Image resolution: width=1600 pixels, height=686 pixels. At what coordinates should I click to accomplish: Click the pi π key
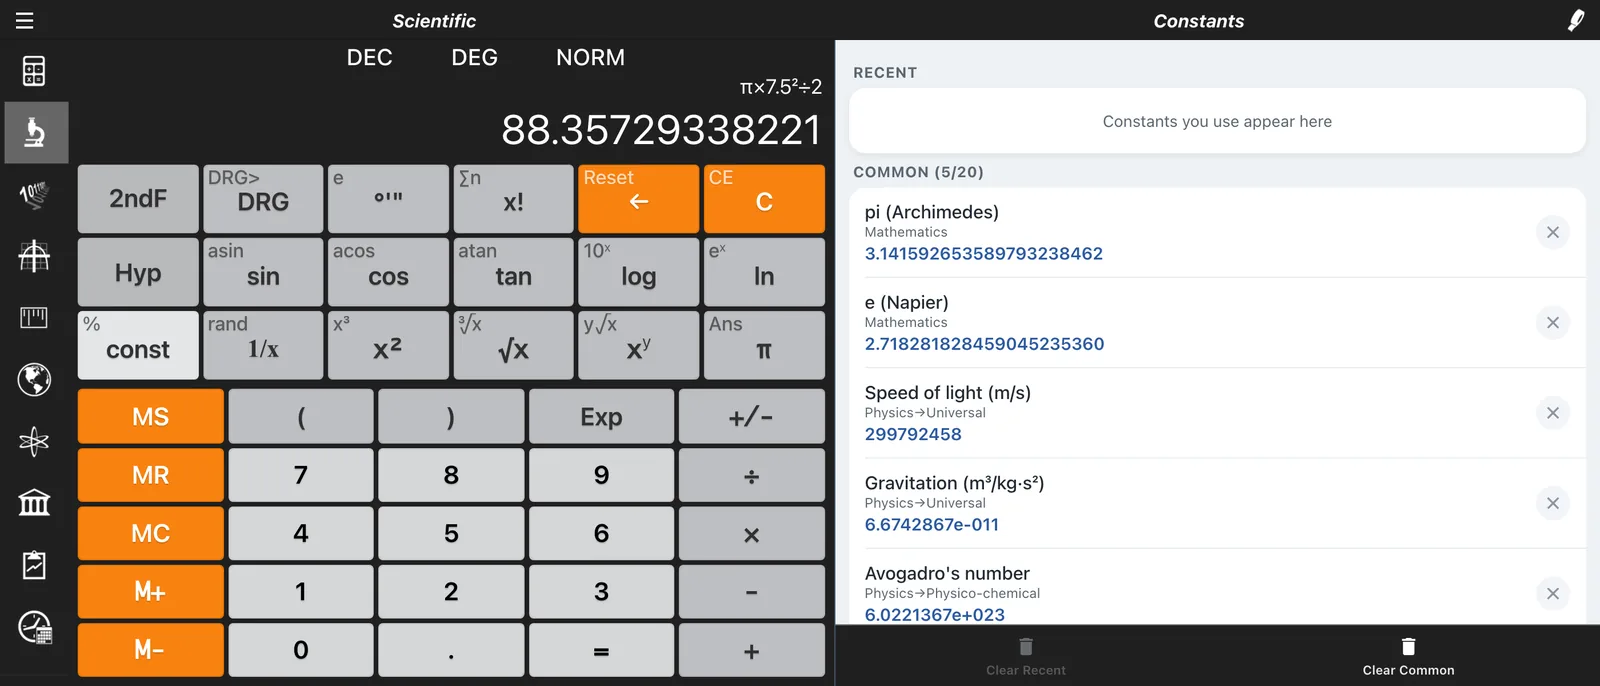(764, 345)
